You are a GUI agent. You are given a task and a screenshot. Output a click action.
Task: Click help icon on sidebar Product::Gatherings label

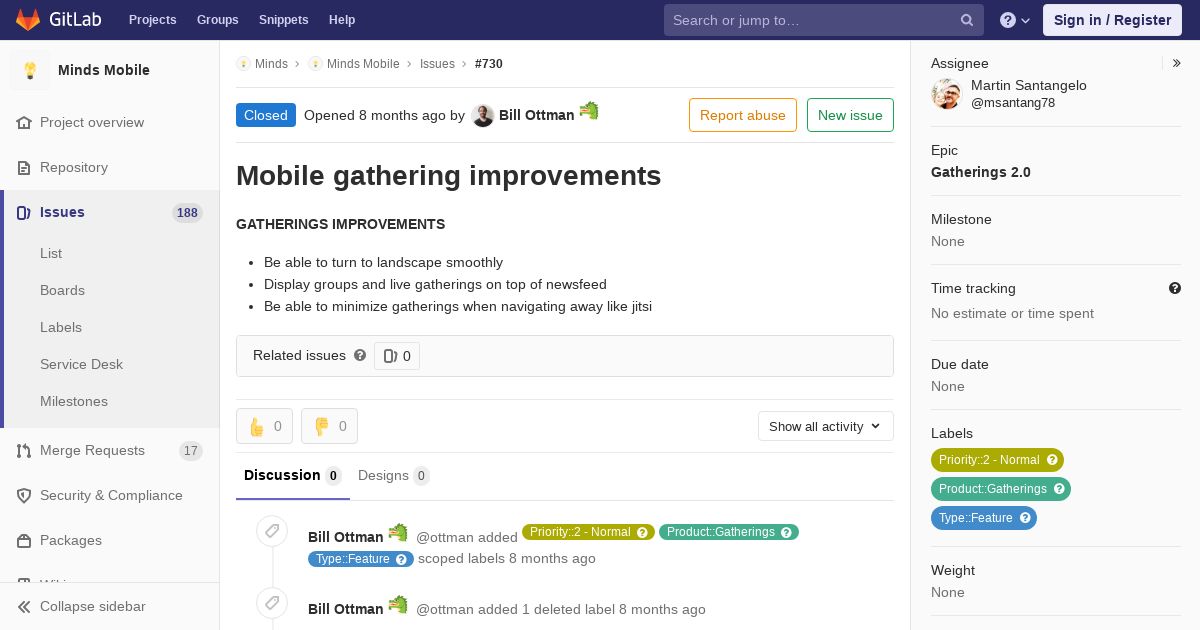click(x=1059, y=489)
